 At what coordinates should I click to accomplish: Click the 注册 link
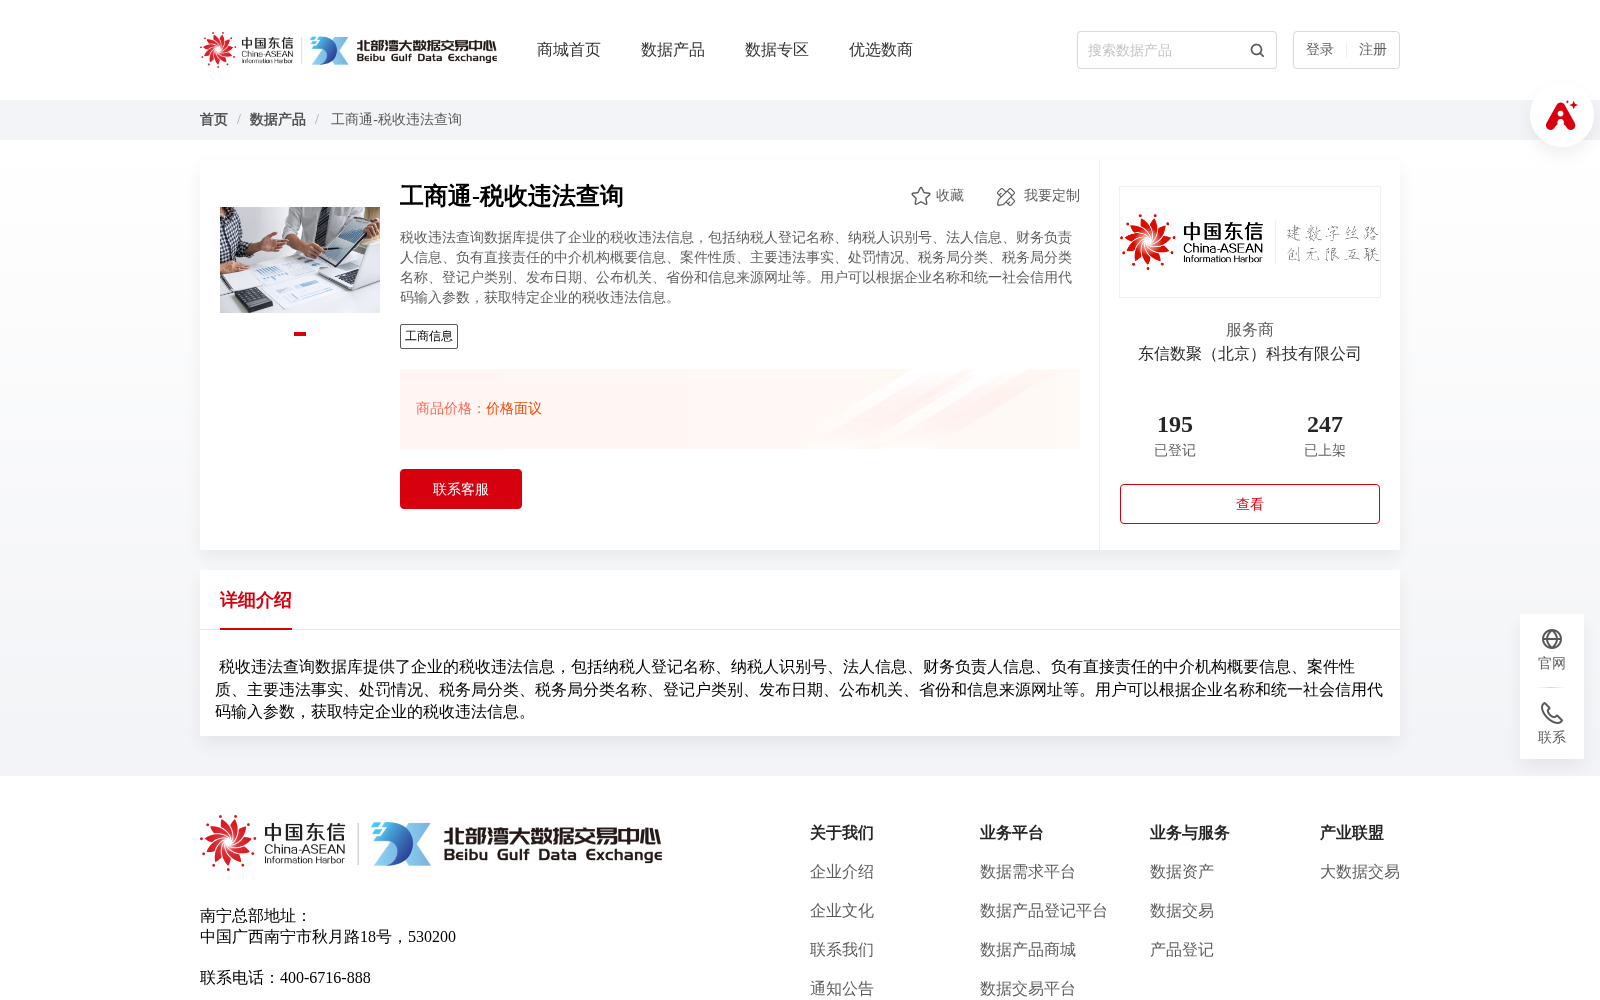[1373, 50]
